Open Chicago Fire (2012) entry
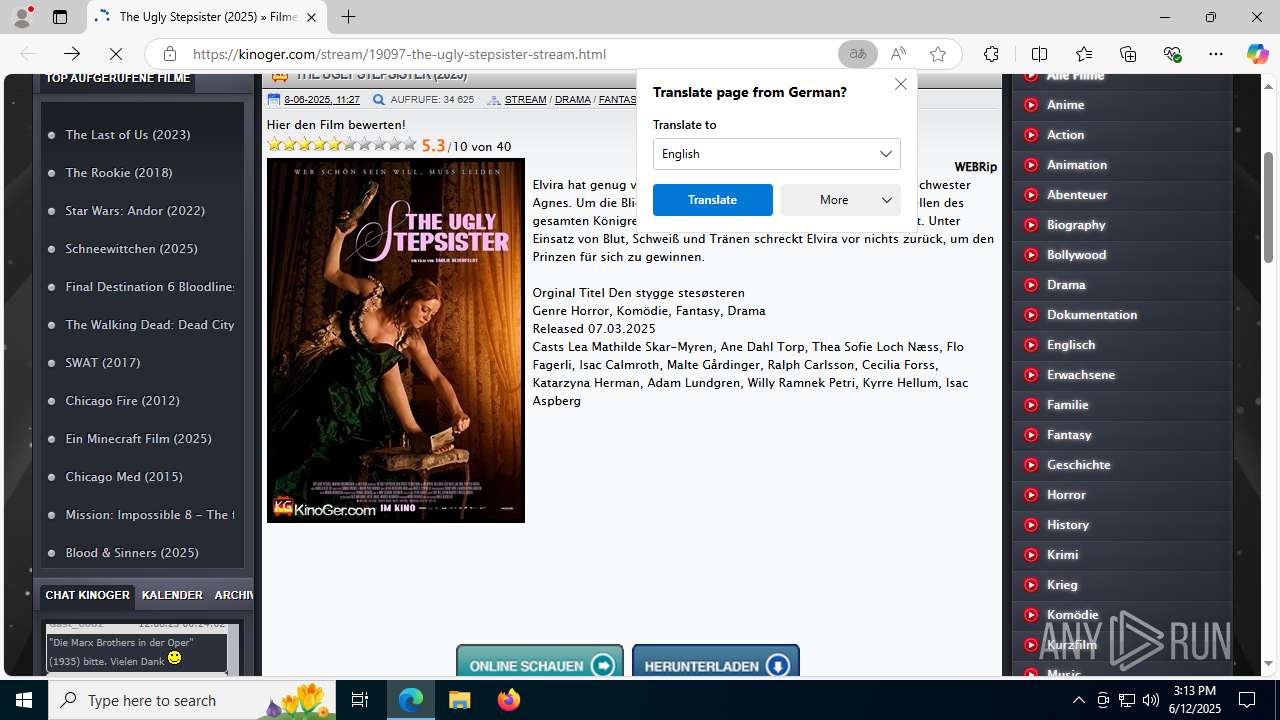1280x720 pixels. tap(123, 400)
